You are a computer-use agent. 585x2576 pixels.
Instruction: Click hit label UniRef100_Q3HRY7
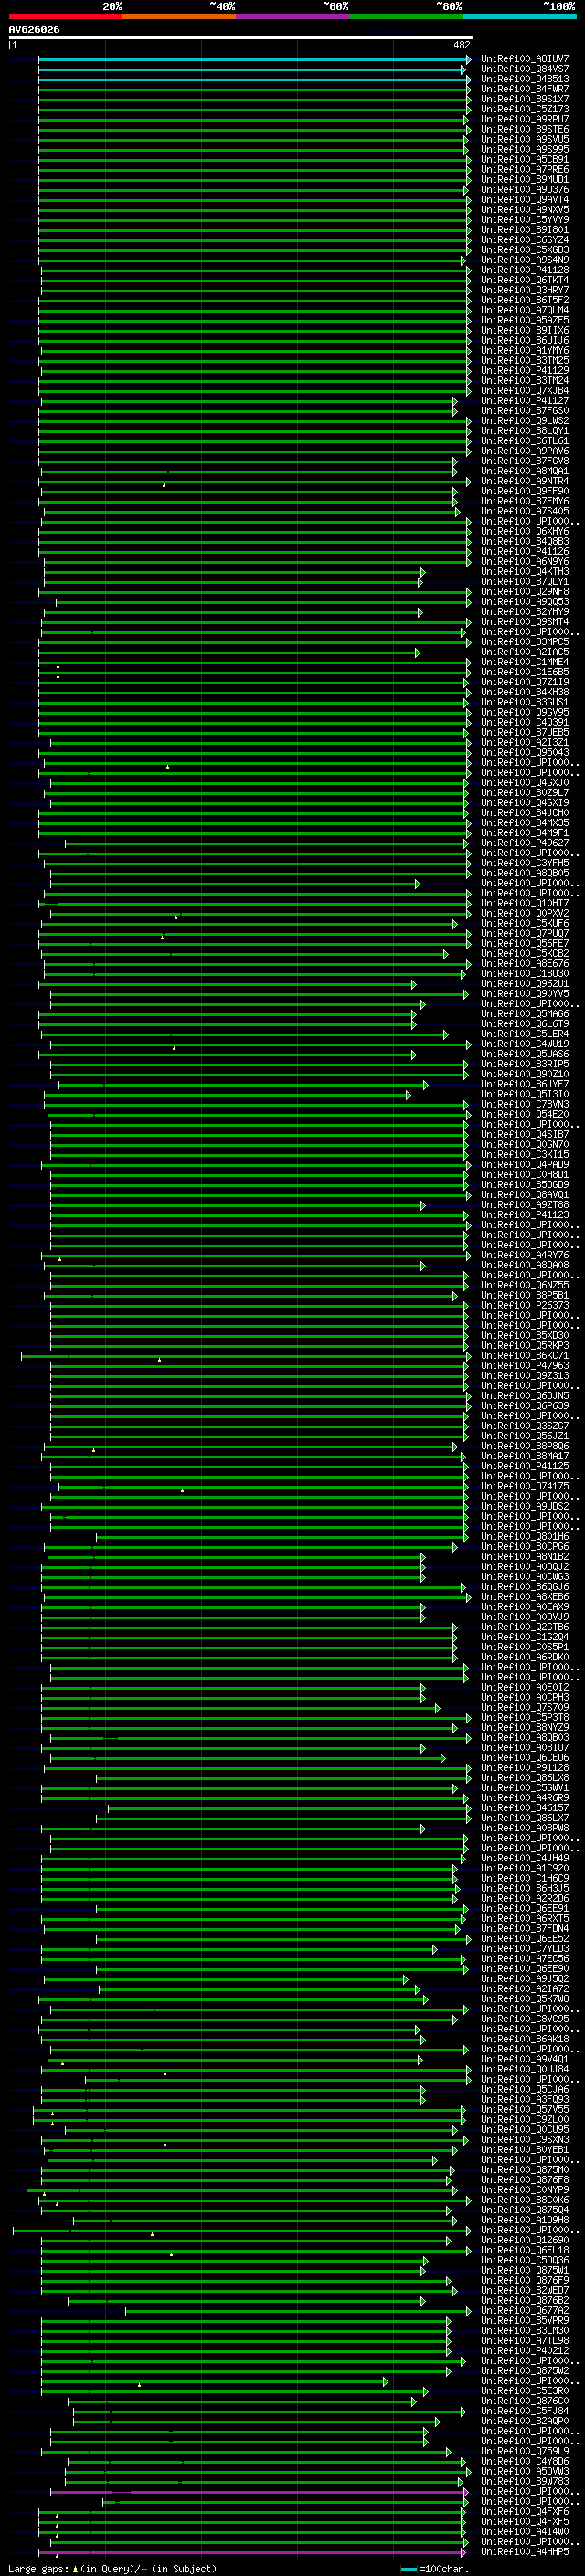click(524, 290)
